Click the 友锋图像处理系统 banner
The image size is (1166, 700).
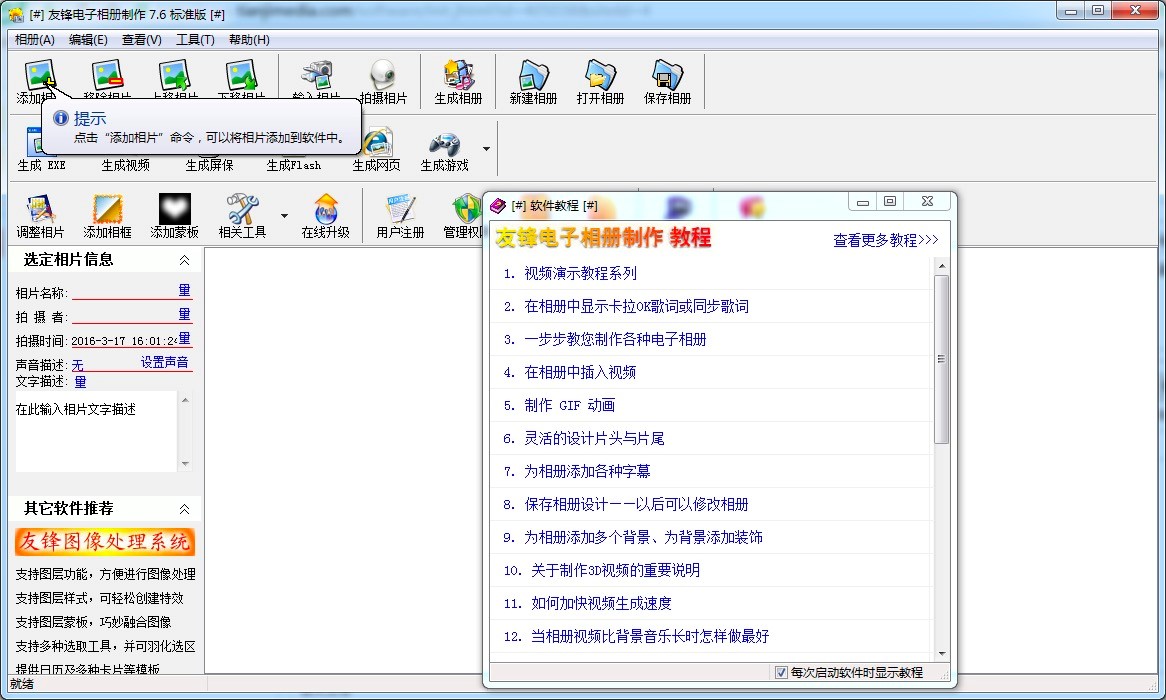click(105, 542)
